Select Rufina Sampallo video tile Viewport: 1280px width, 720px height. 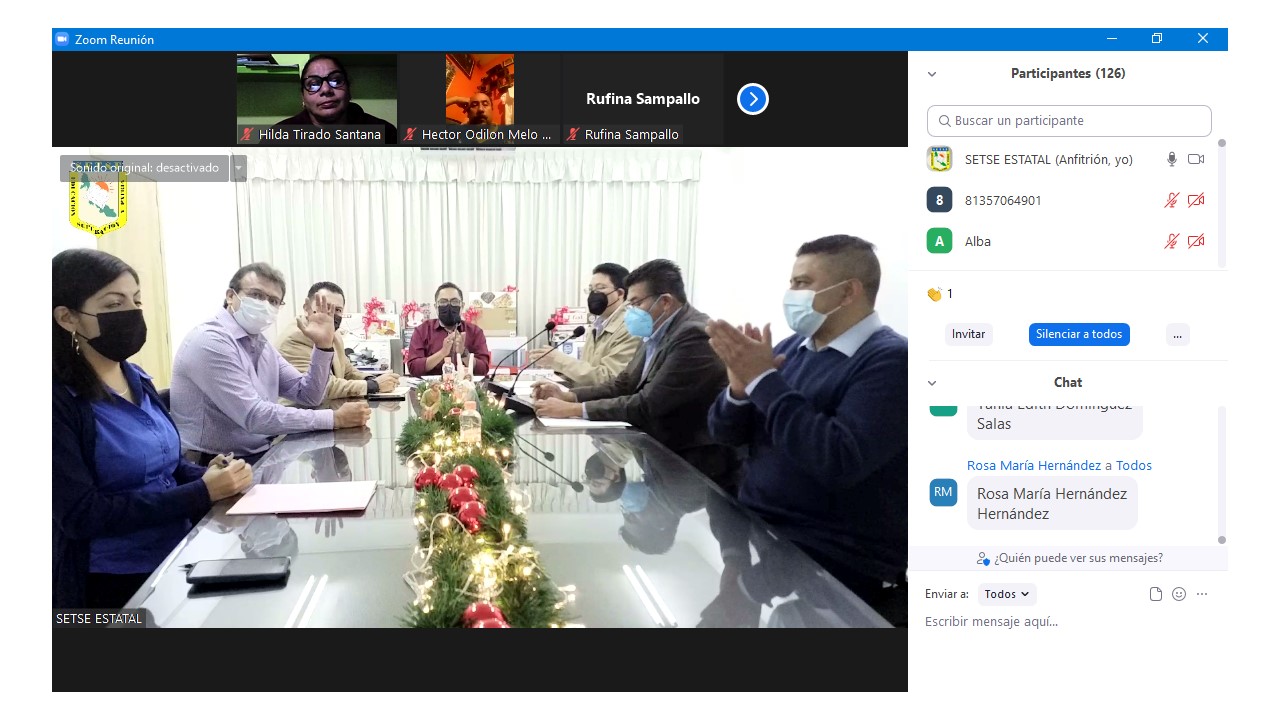[x=643, y=99]
